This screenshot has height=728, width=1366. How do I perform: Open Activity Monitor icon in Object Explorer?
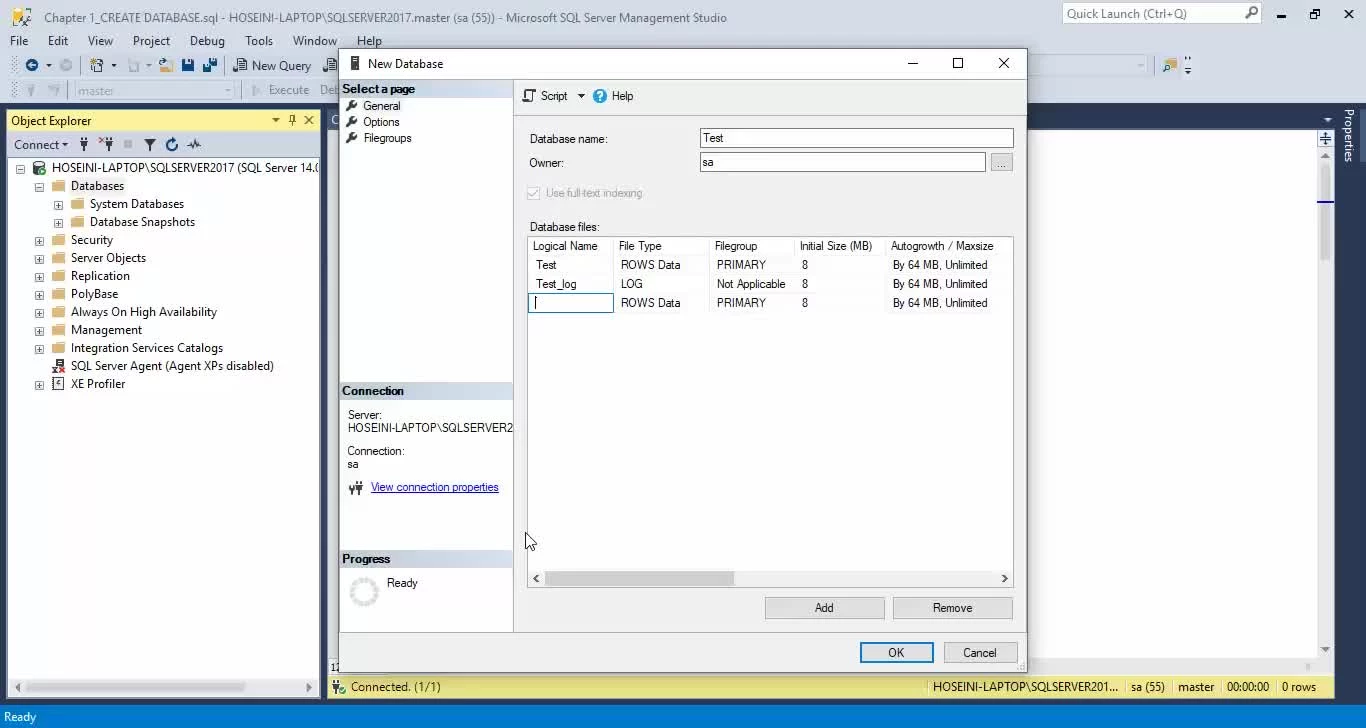pos(194,144)
